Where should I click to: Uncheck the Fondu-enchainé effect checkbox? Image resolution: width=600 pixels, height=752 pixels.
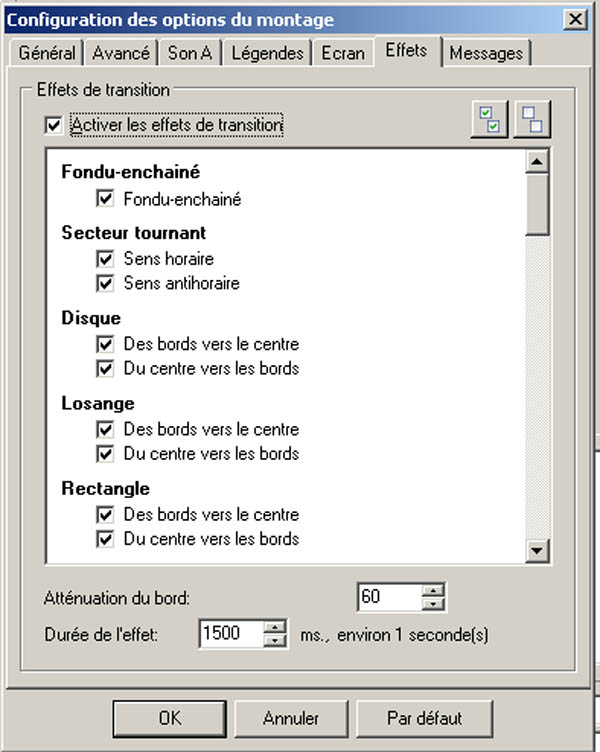pyautogui.click(x=105, y=199)
